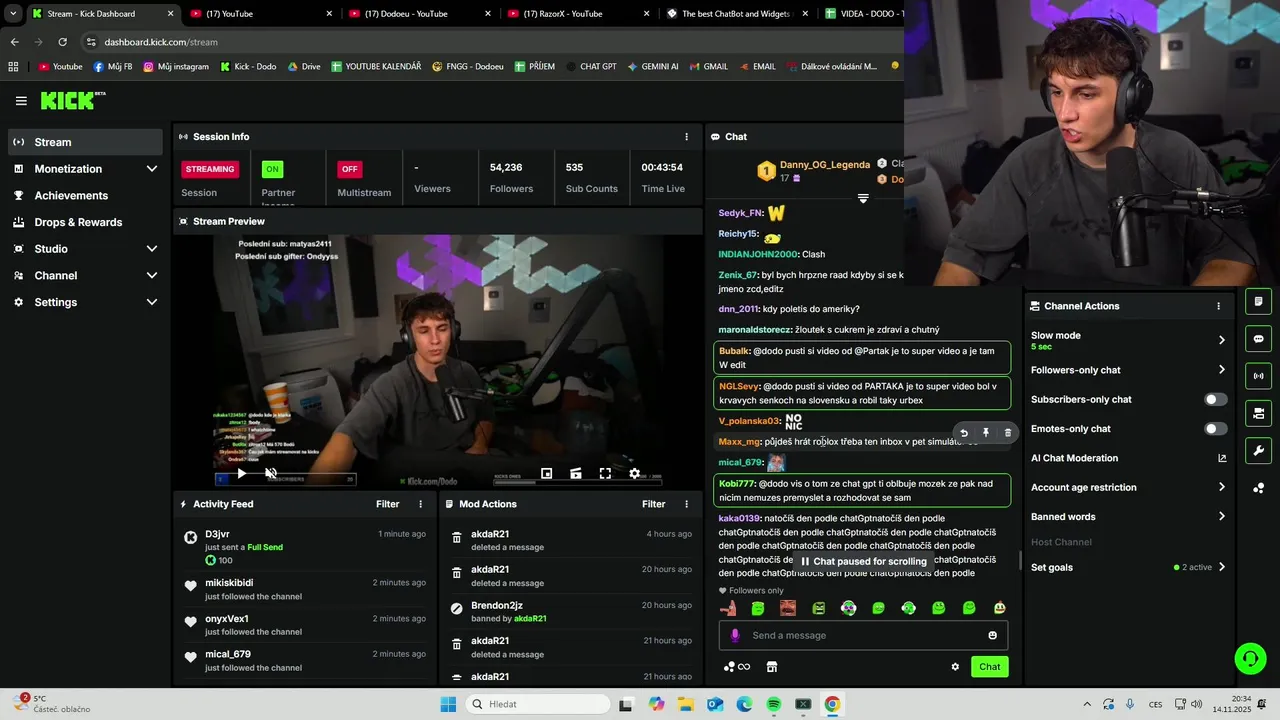Open Banned words chevron
The height and width of the screenshot is (720, 1280).
[1222, 517]
